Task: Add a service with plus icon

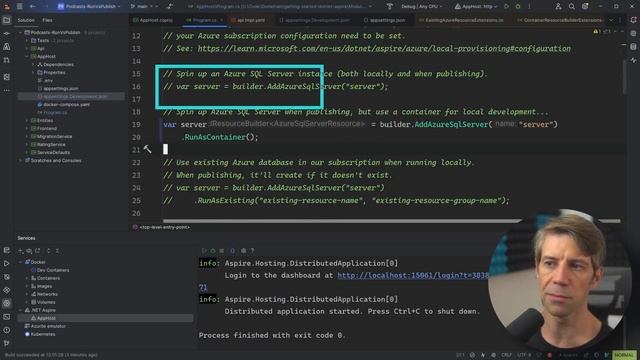Action: 20,251
